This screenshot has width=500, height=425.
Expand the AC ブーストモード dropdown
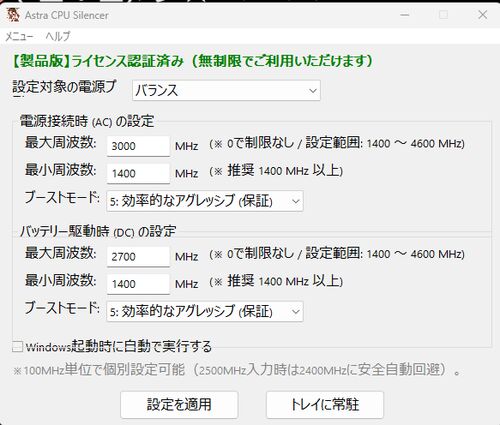pos(205,201)
